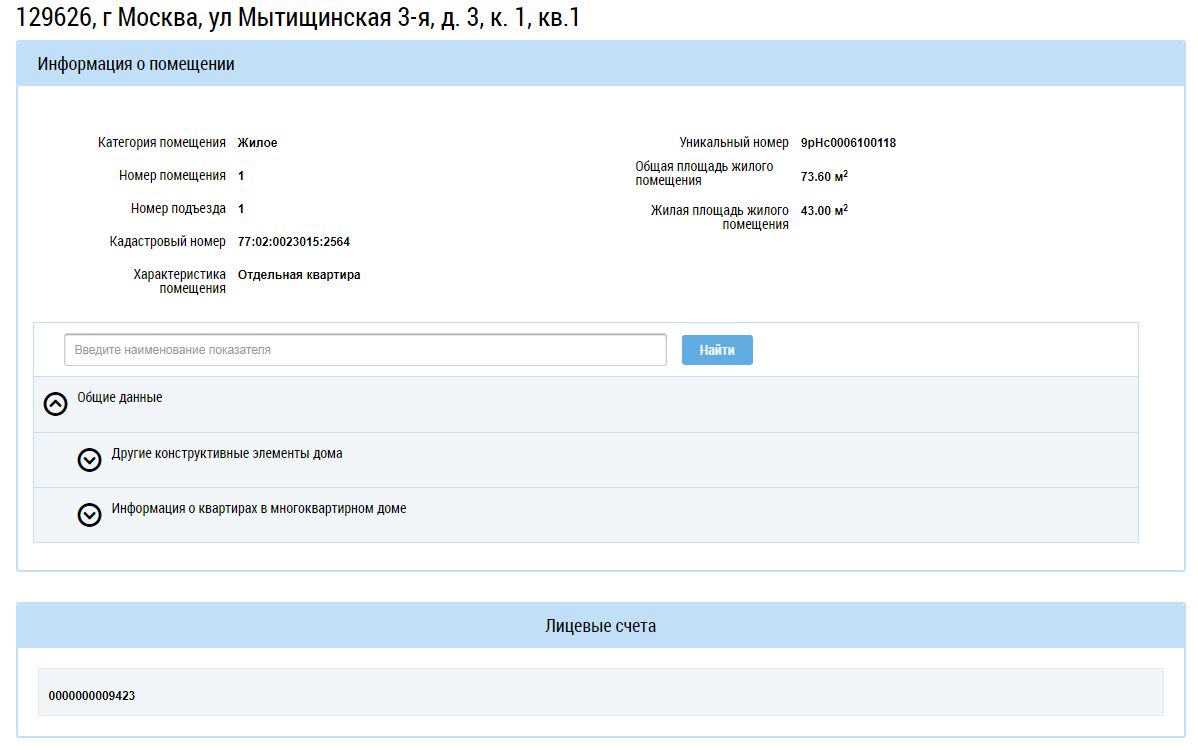The image size is (1198, 750).
Task: Click living area value 43.00 м²
Action: tap(824, 210)
